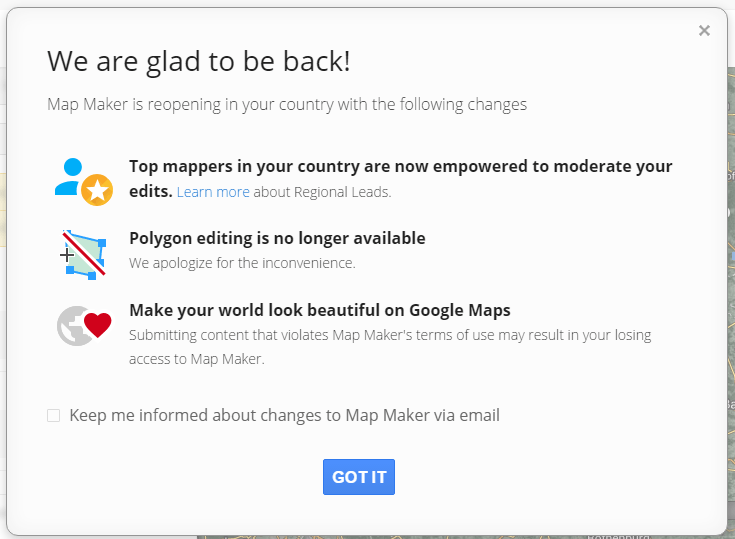Click 'Make your world look beautiful' heading
Screen dimensions: 735x539
tap(320, 310)
